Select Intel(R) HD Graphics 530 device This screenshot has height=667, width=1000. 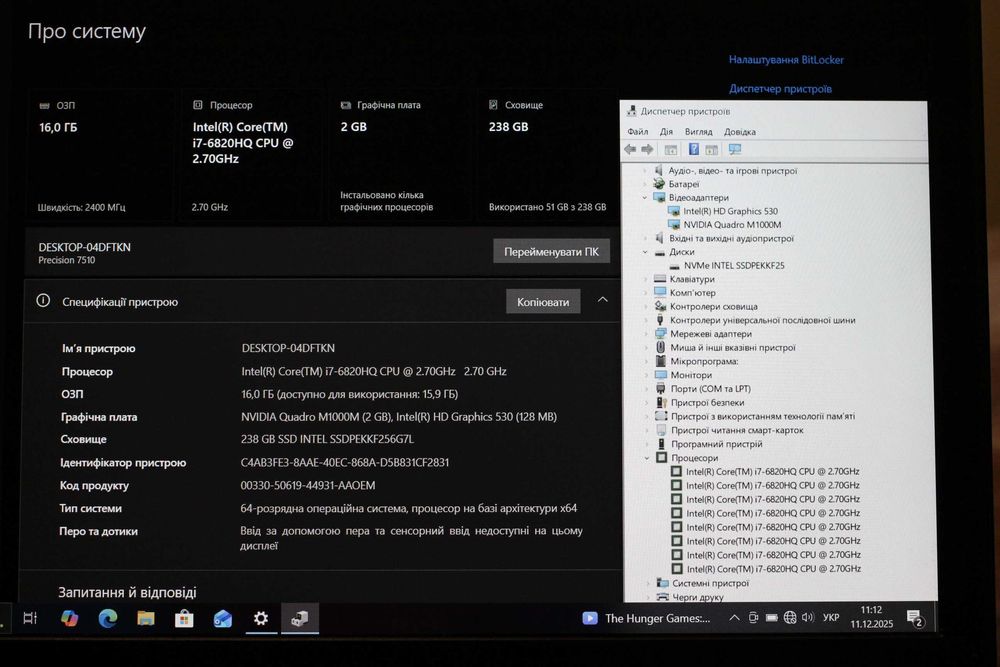tap(730, 211)
